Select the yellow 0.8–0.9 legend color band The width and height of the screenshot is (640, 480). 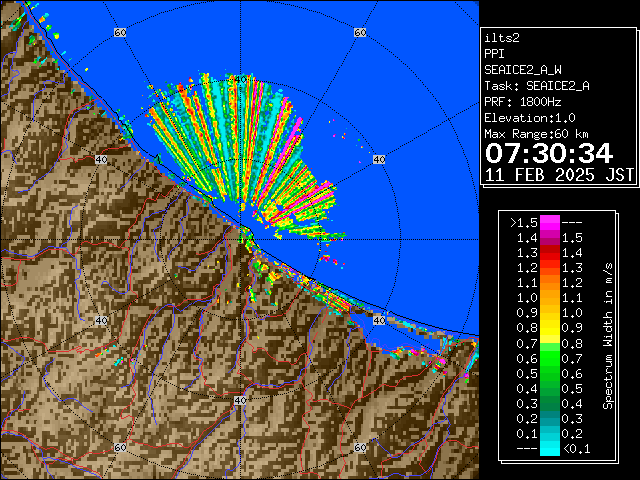[x=550, y=328]
